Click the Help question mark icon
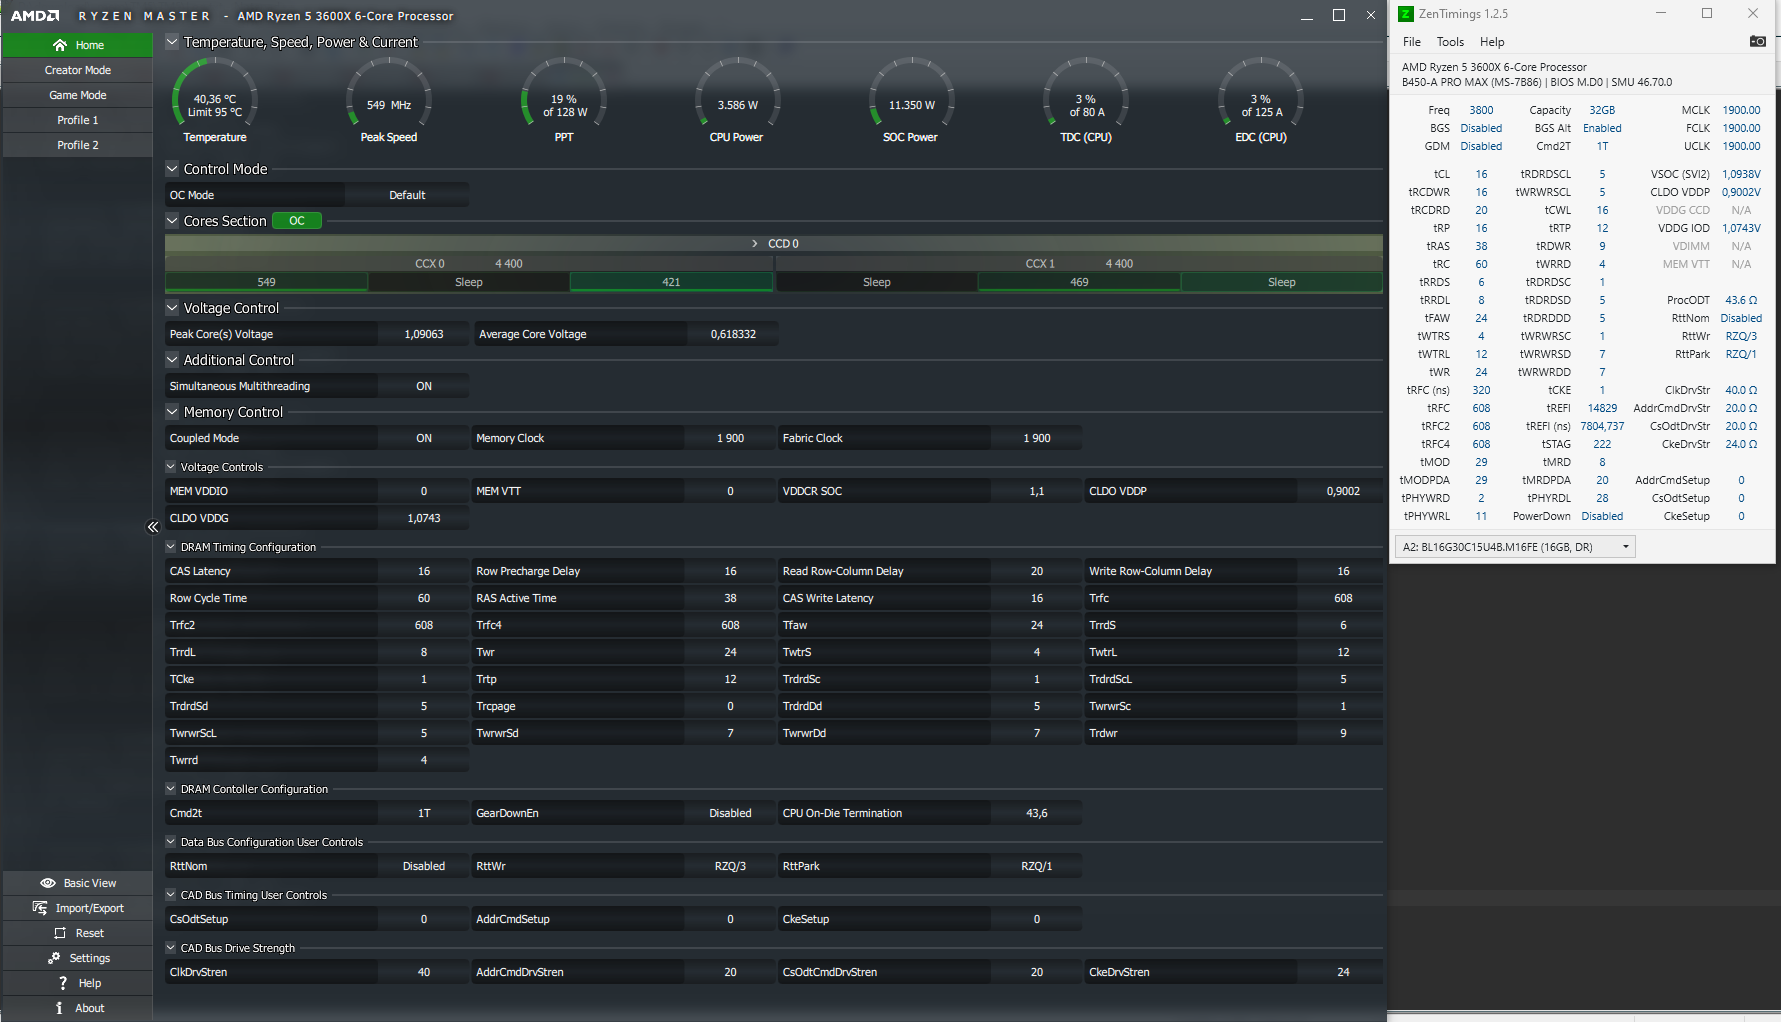Image resolution: width=1781 pixels, height=1022 pixels. tap(63, 983)
